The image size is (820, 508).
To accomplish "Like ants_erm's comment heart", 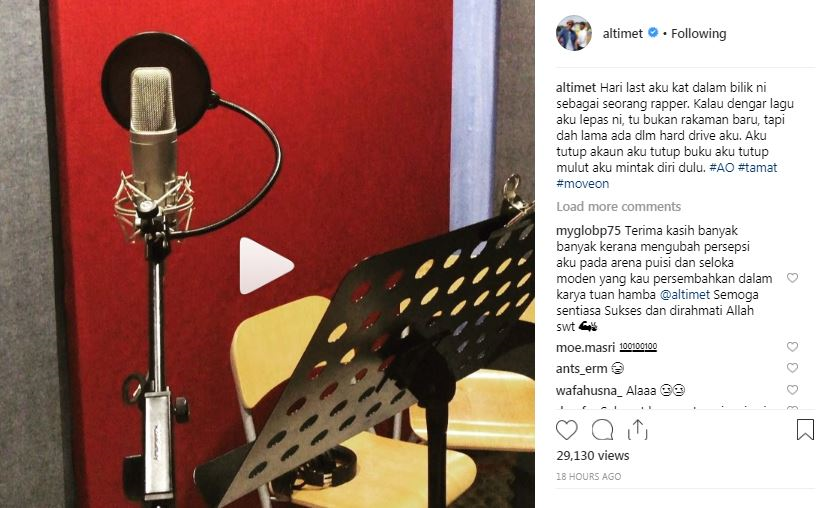I will (792, 368).
